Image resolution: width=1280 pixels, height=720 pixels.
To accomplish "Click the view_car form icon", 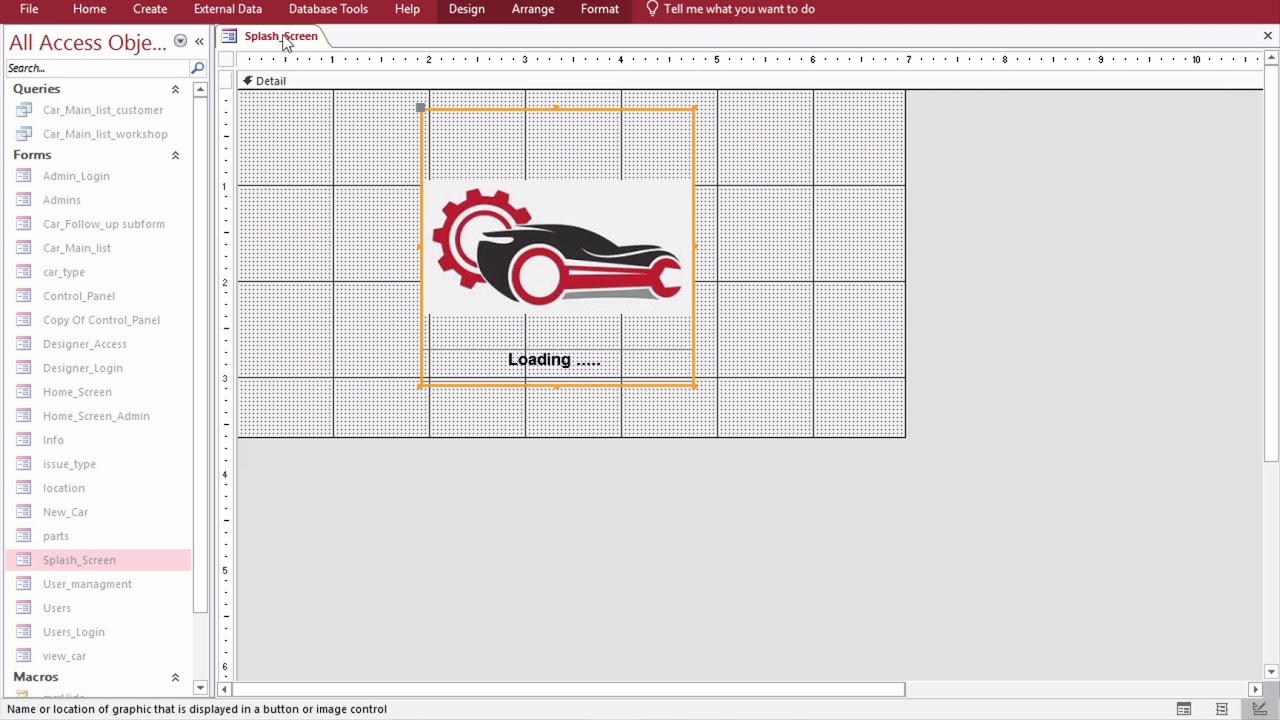I will (24, 656).
